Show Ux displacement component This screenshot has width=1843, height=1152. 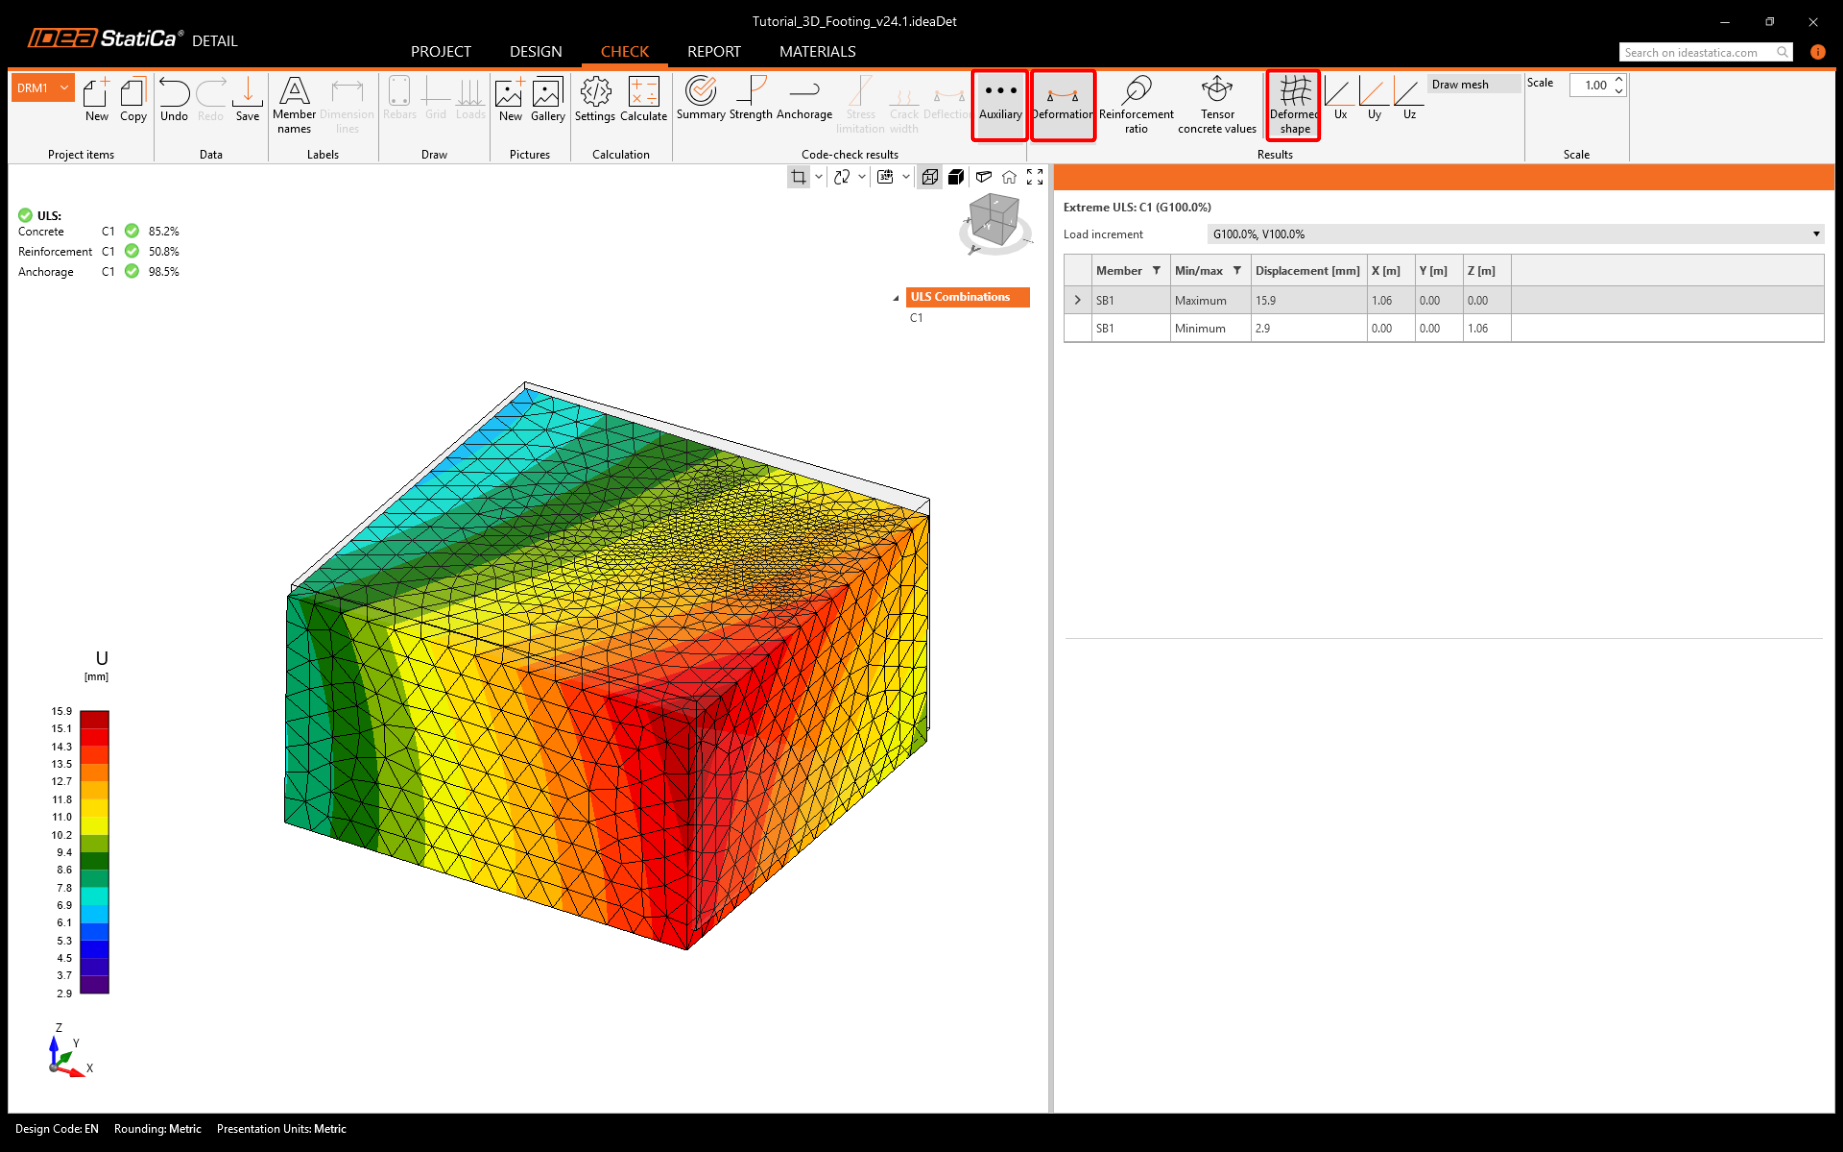coord(1339,99)
